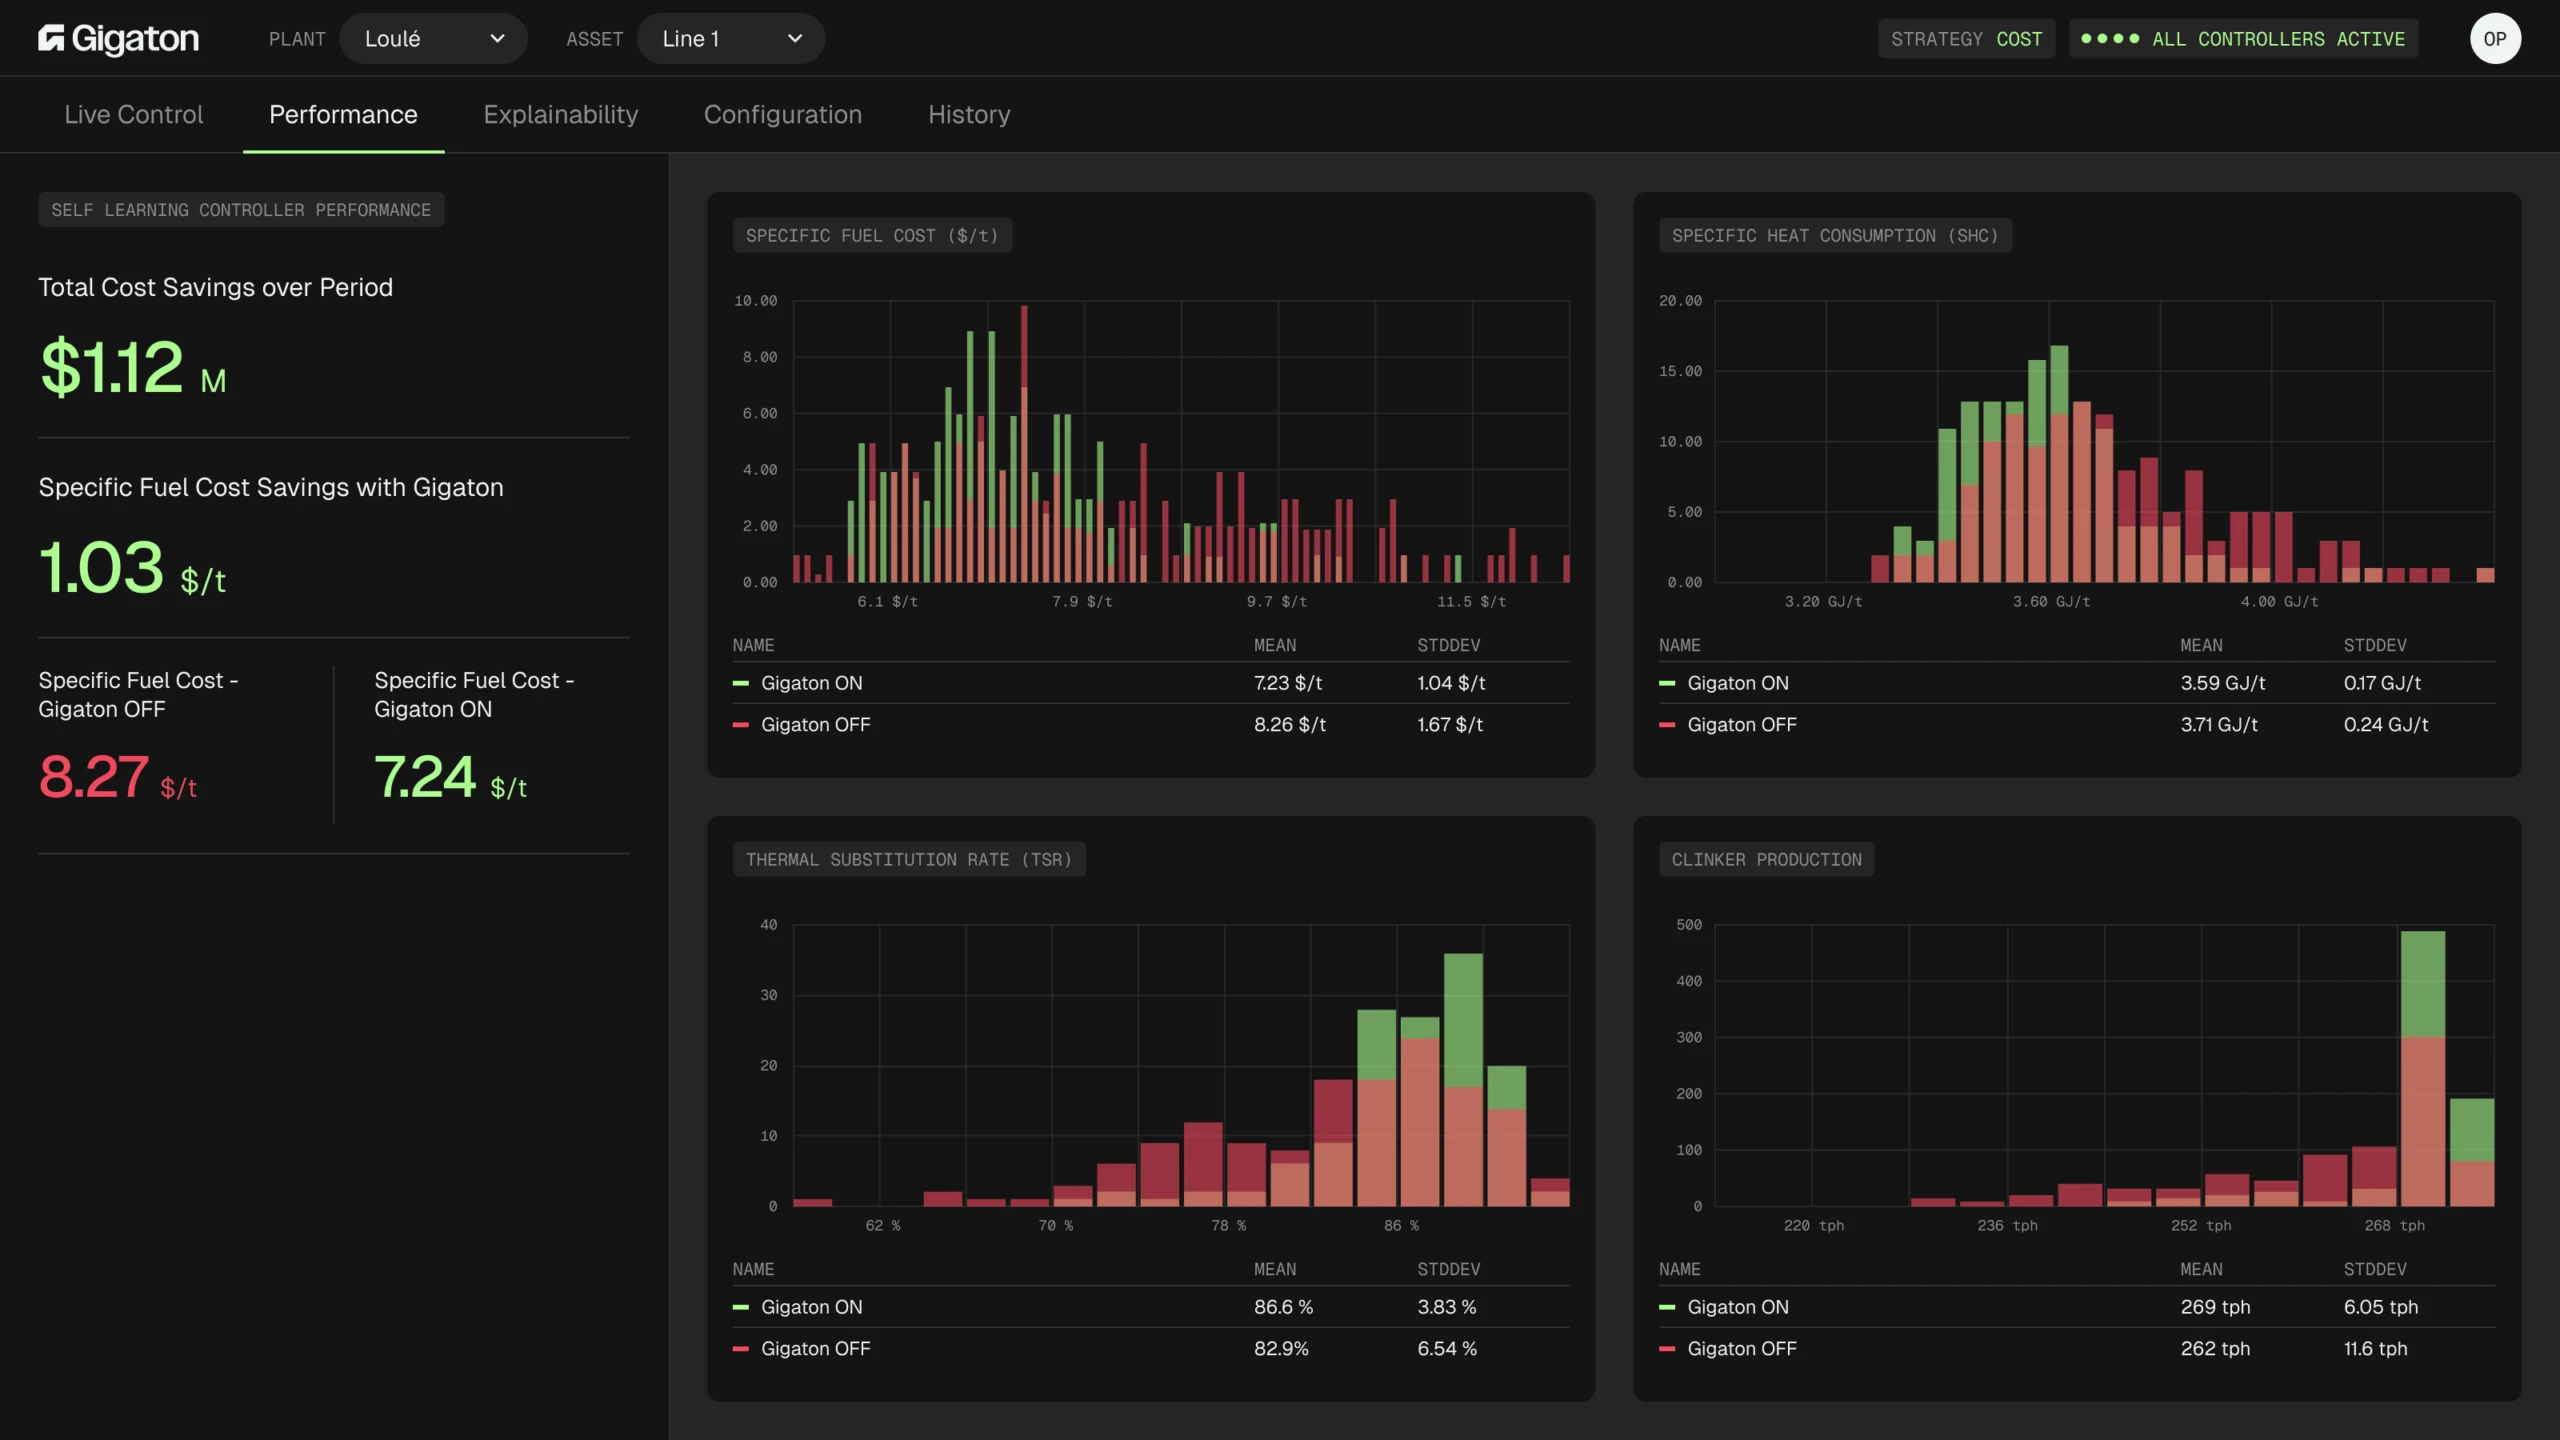Click the 1.04 $/t stddev value
The image size is (2560, 1440).
(1451, 683)
